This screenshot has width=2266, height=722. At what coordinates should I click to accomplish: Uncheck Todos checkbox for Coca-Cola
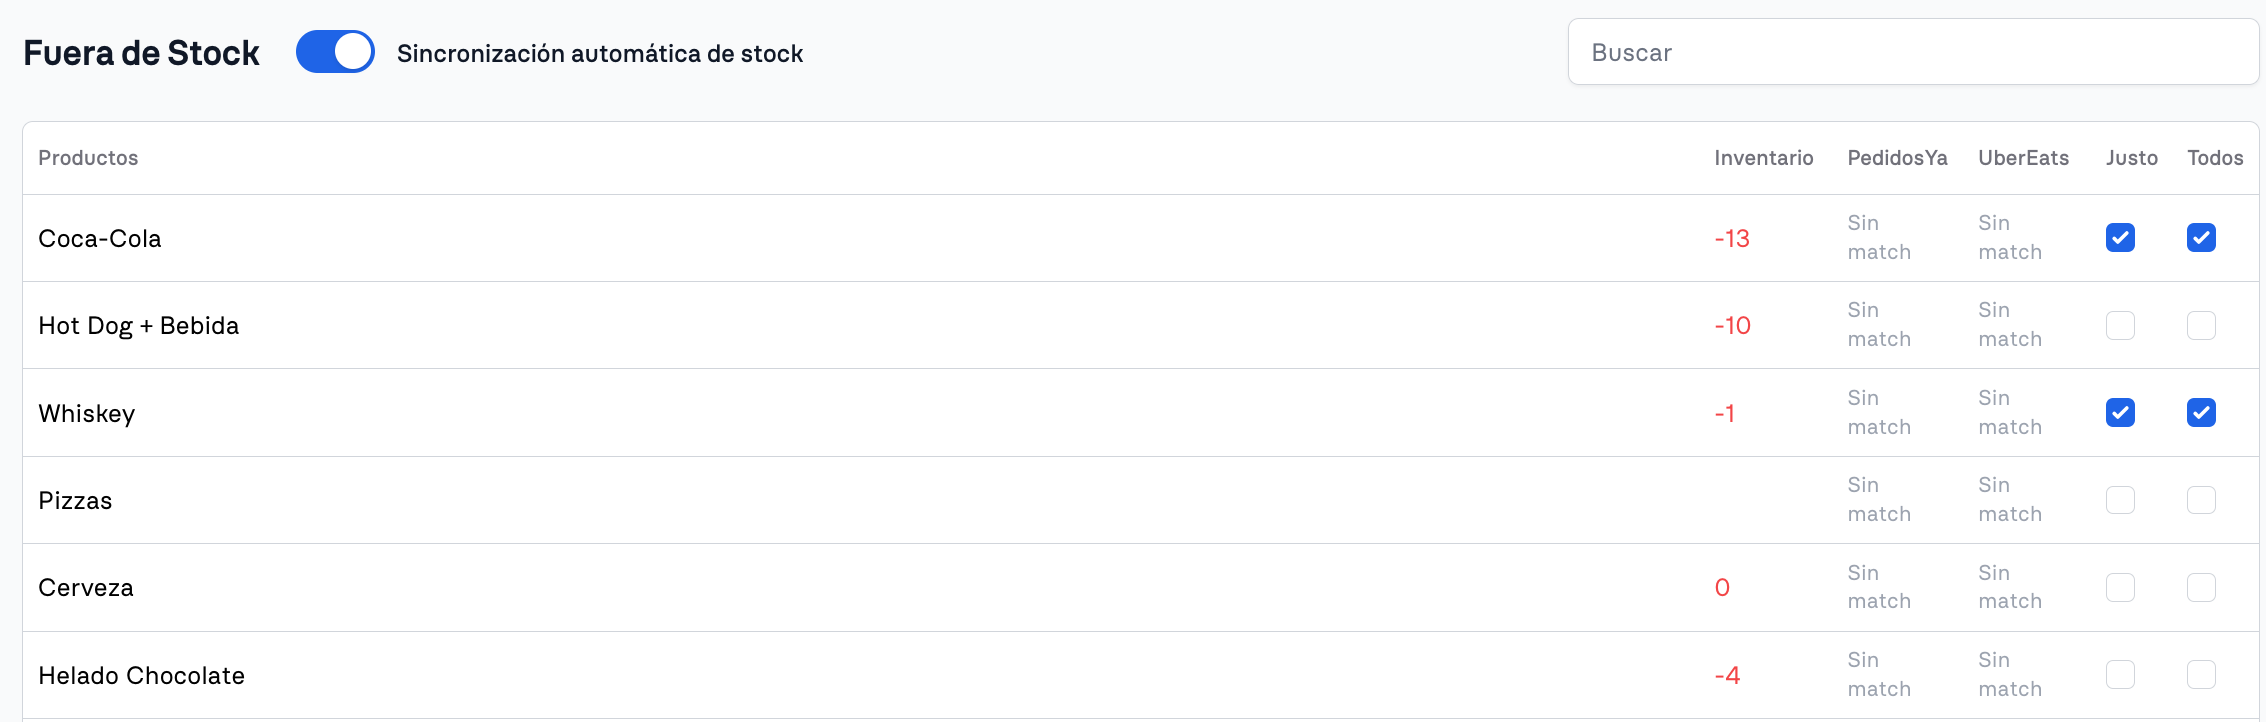coord(2201,238)
